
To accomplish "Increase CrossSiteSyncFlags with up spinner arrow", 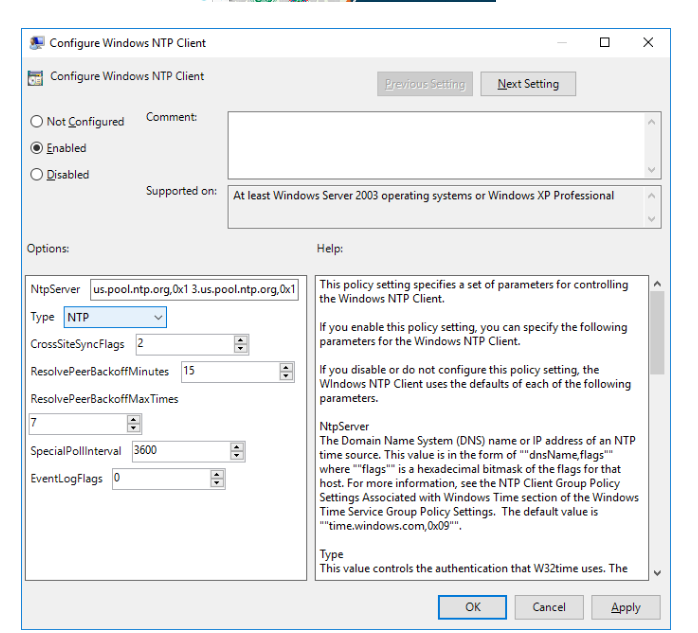I will [240, 340].
